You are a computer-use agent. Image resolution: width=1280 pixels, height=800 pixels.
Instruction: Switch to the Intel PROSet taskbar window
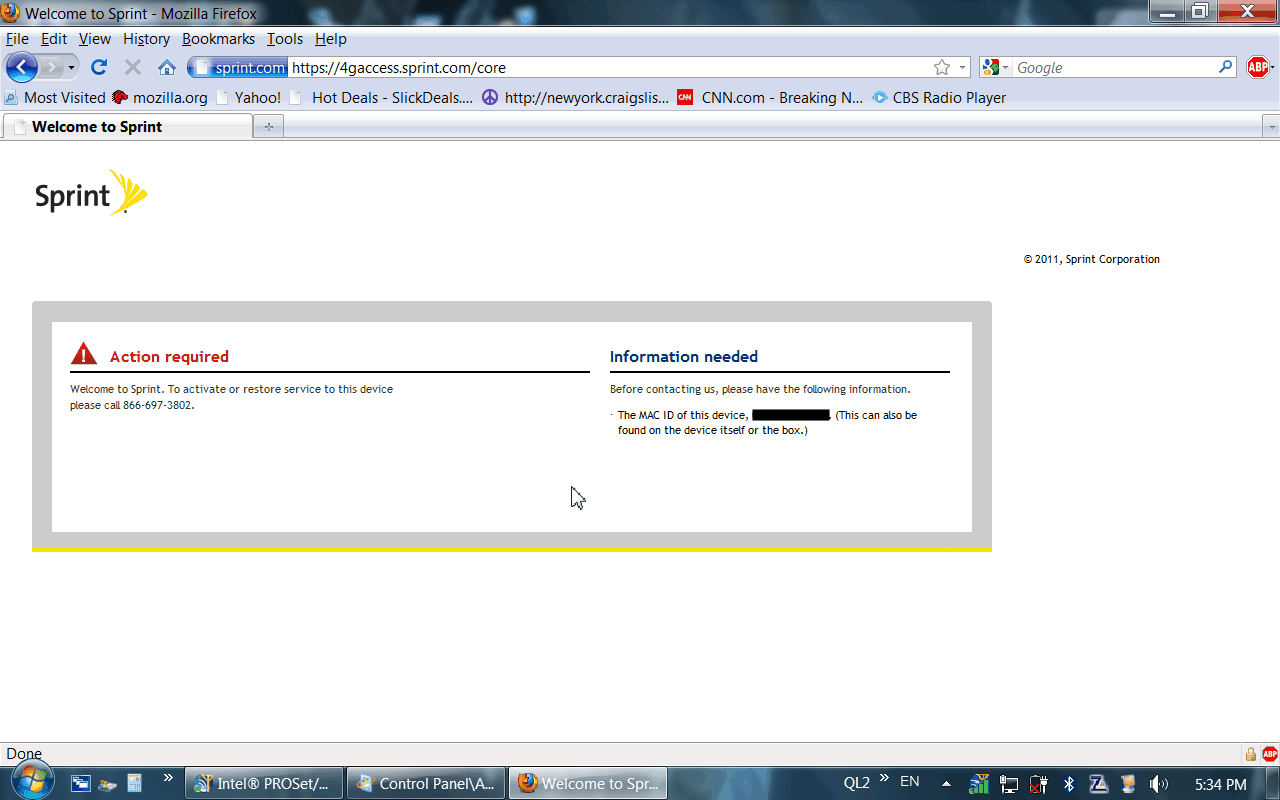click(x=265, y=784)
